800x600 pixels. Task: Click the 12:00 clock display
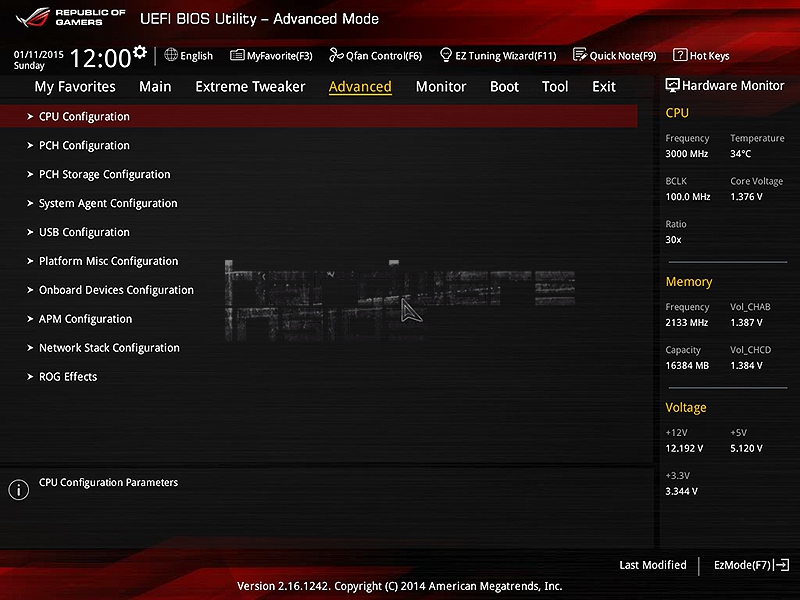pyautogui.click(x=101, y=58)
